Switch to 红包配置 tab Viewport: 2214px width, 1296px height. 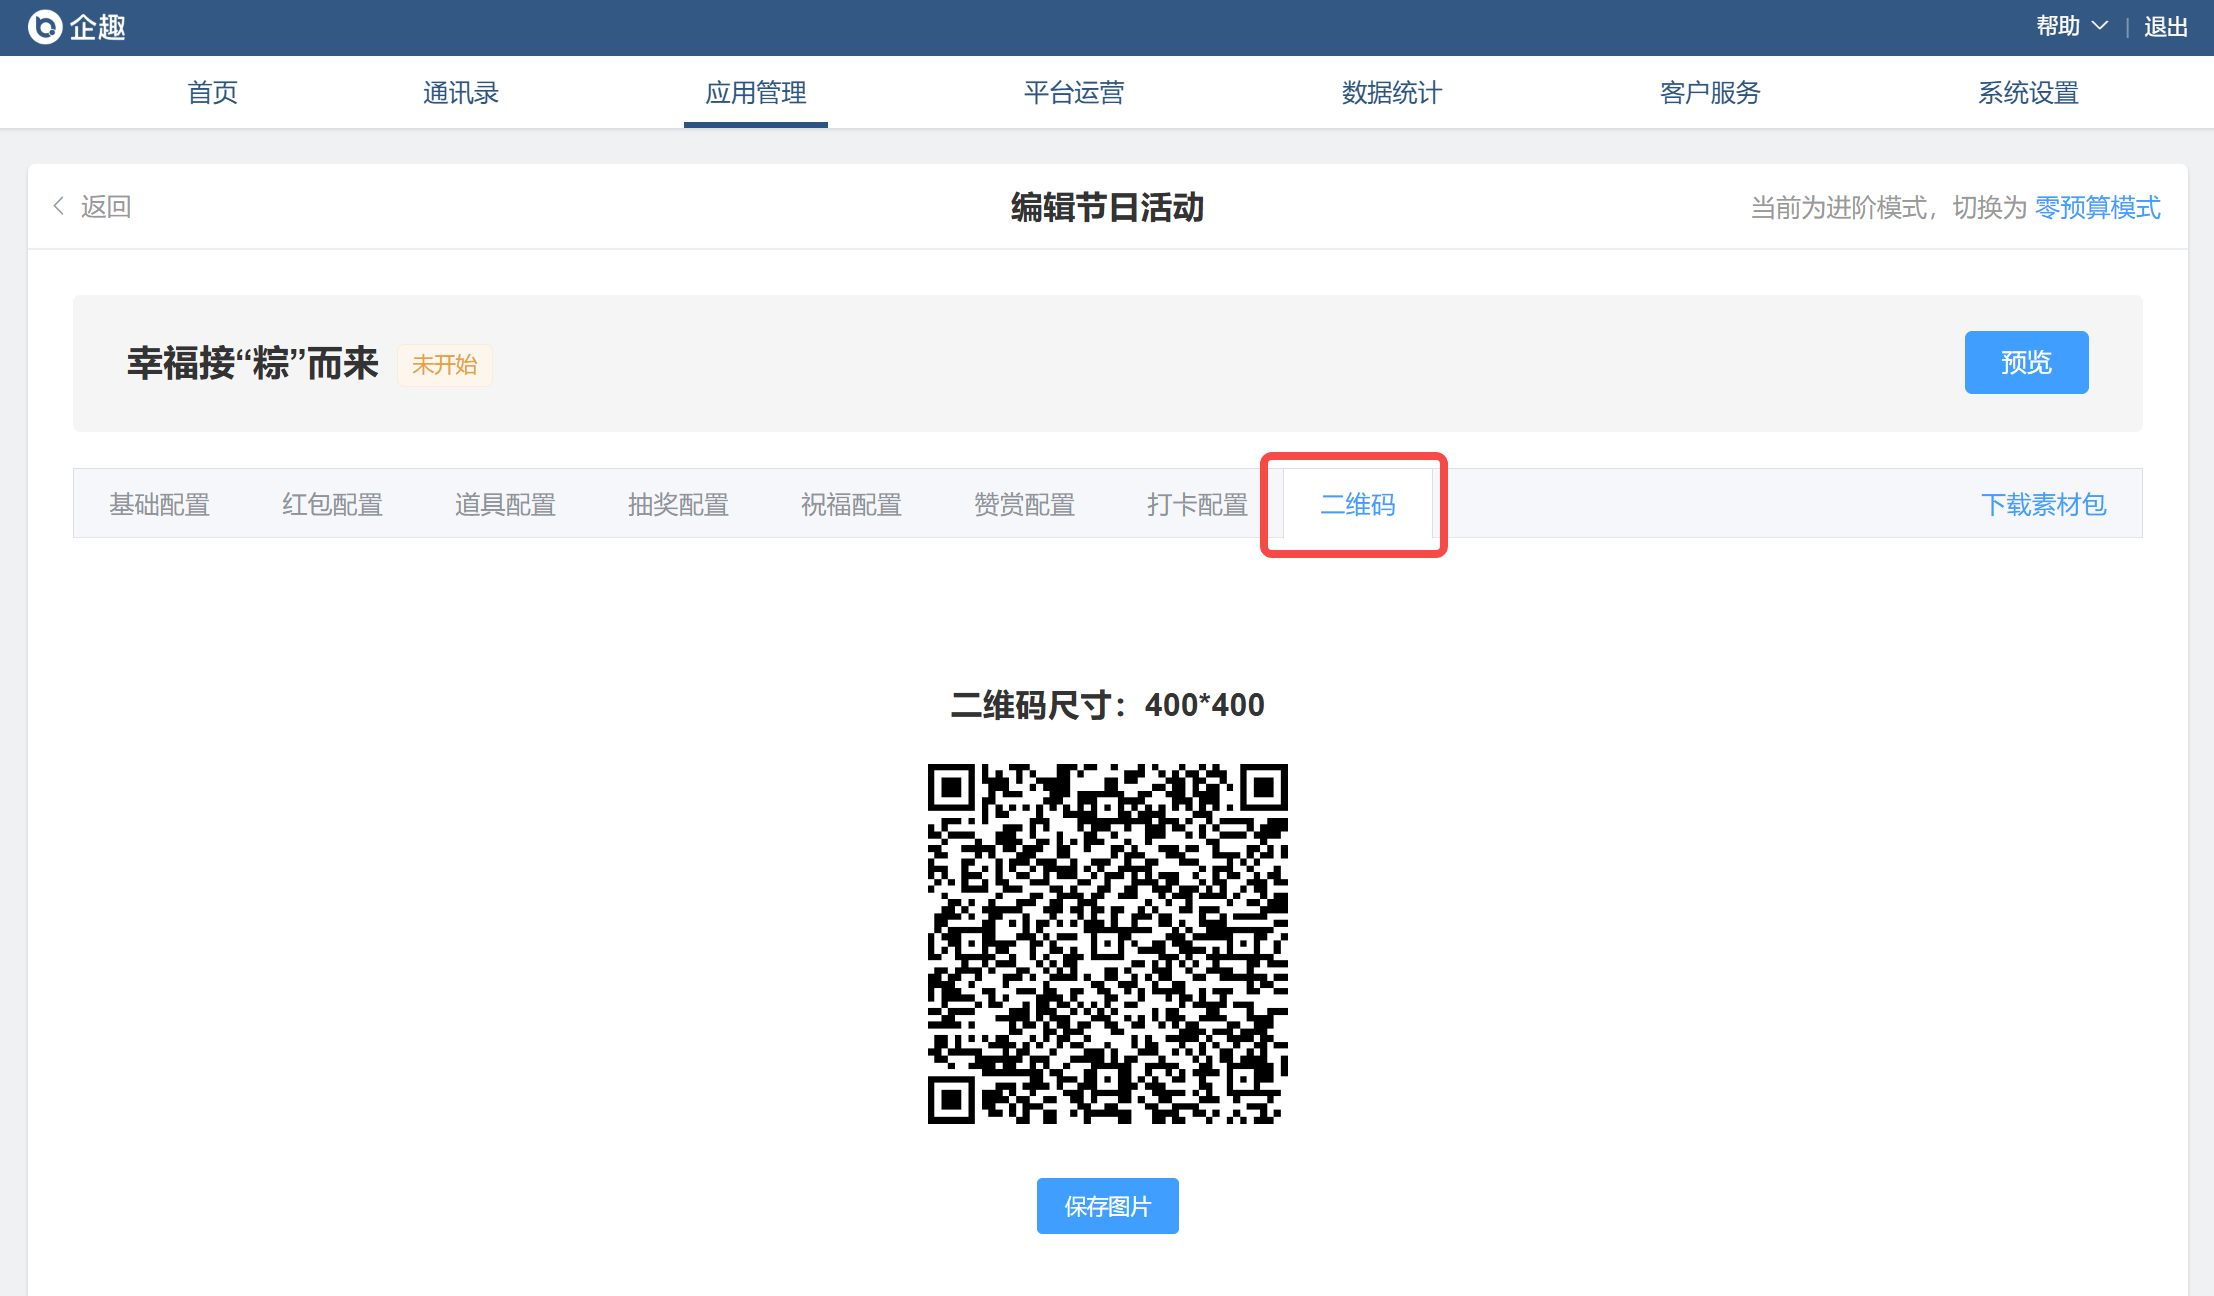[x=332, y=504]
